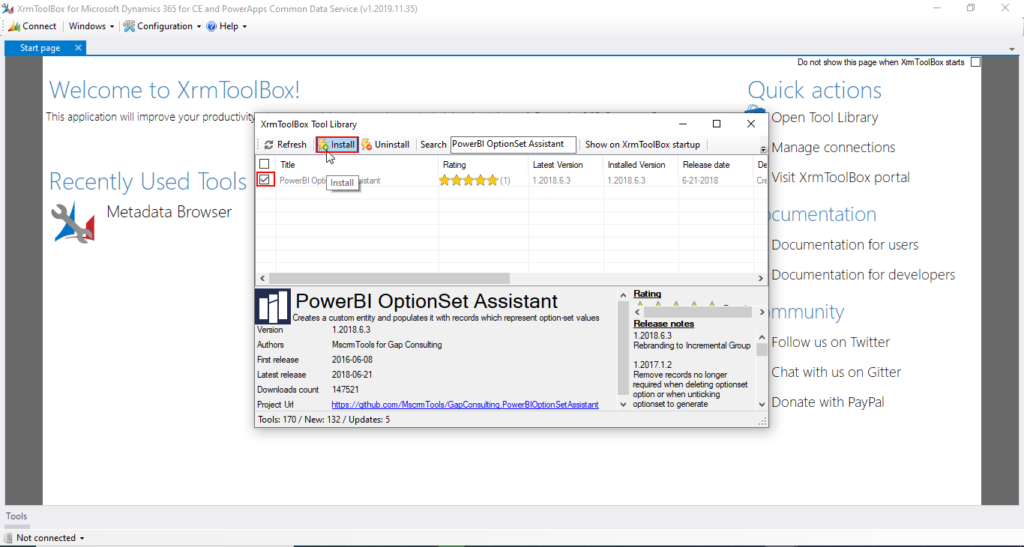Click Visit XrmToolBox portal
The width and height of the screenshot is (1024, 547).
point(840,178)
